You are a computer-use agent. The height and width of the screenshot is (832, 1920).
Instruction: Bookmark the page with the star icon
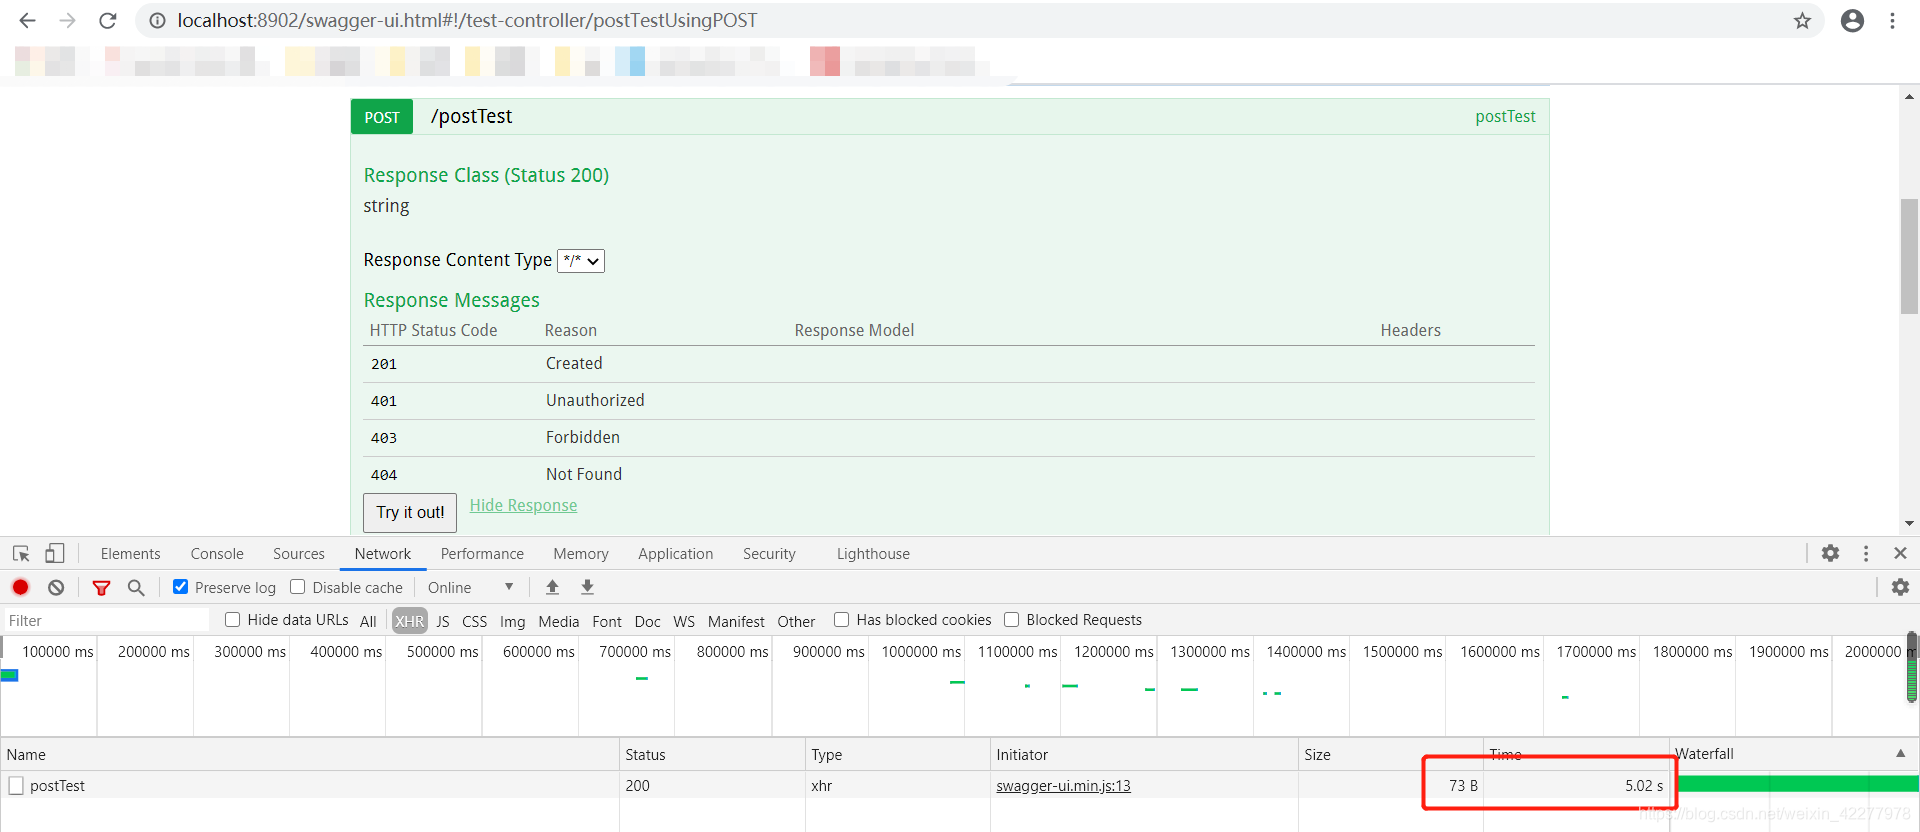pyautogui.click(x=1802, y=20)
